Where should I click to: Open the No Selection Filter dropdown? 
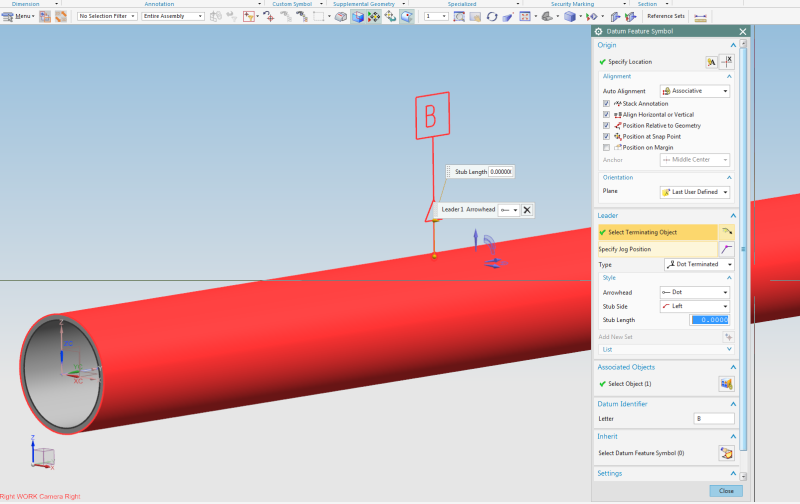107,16
